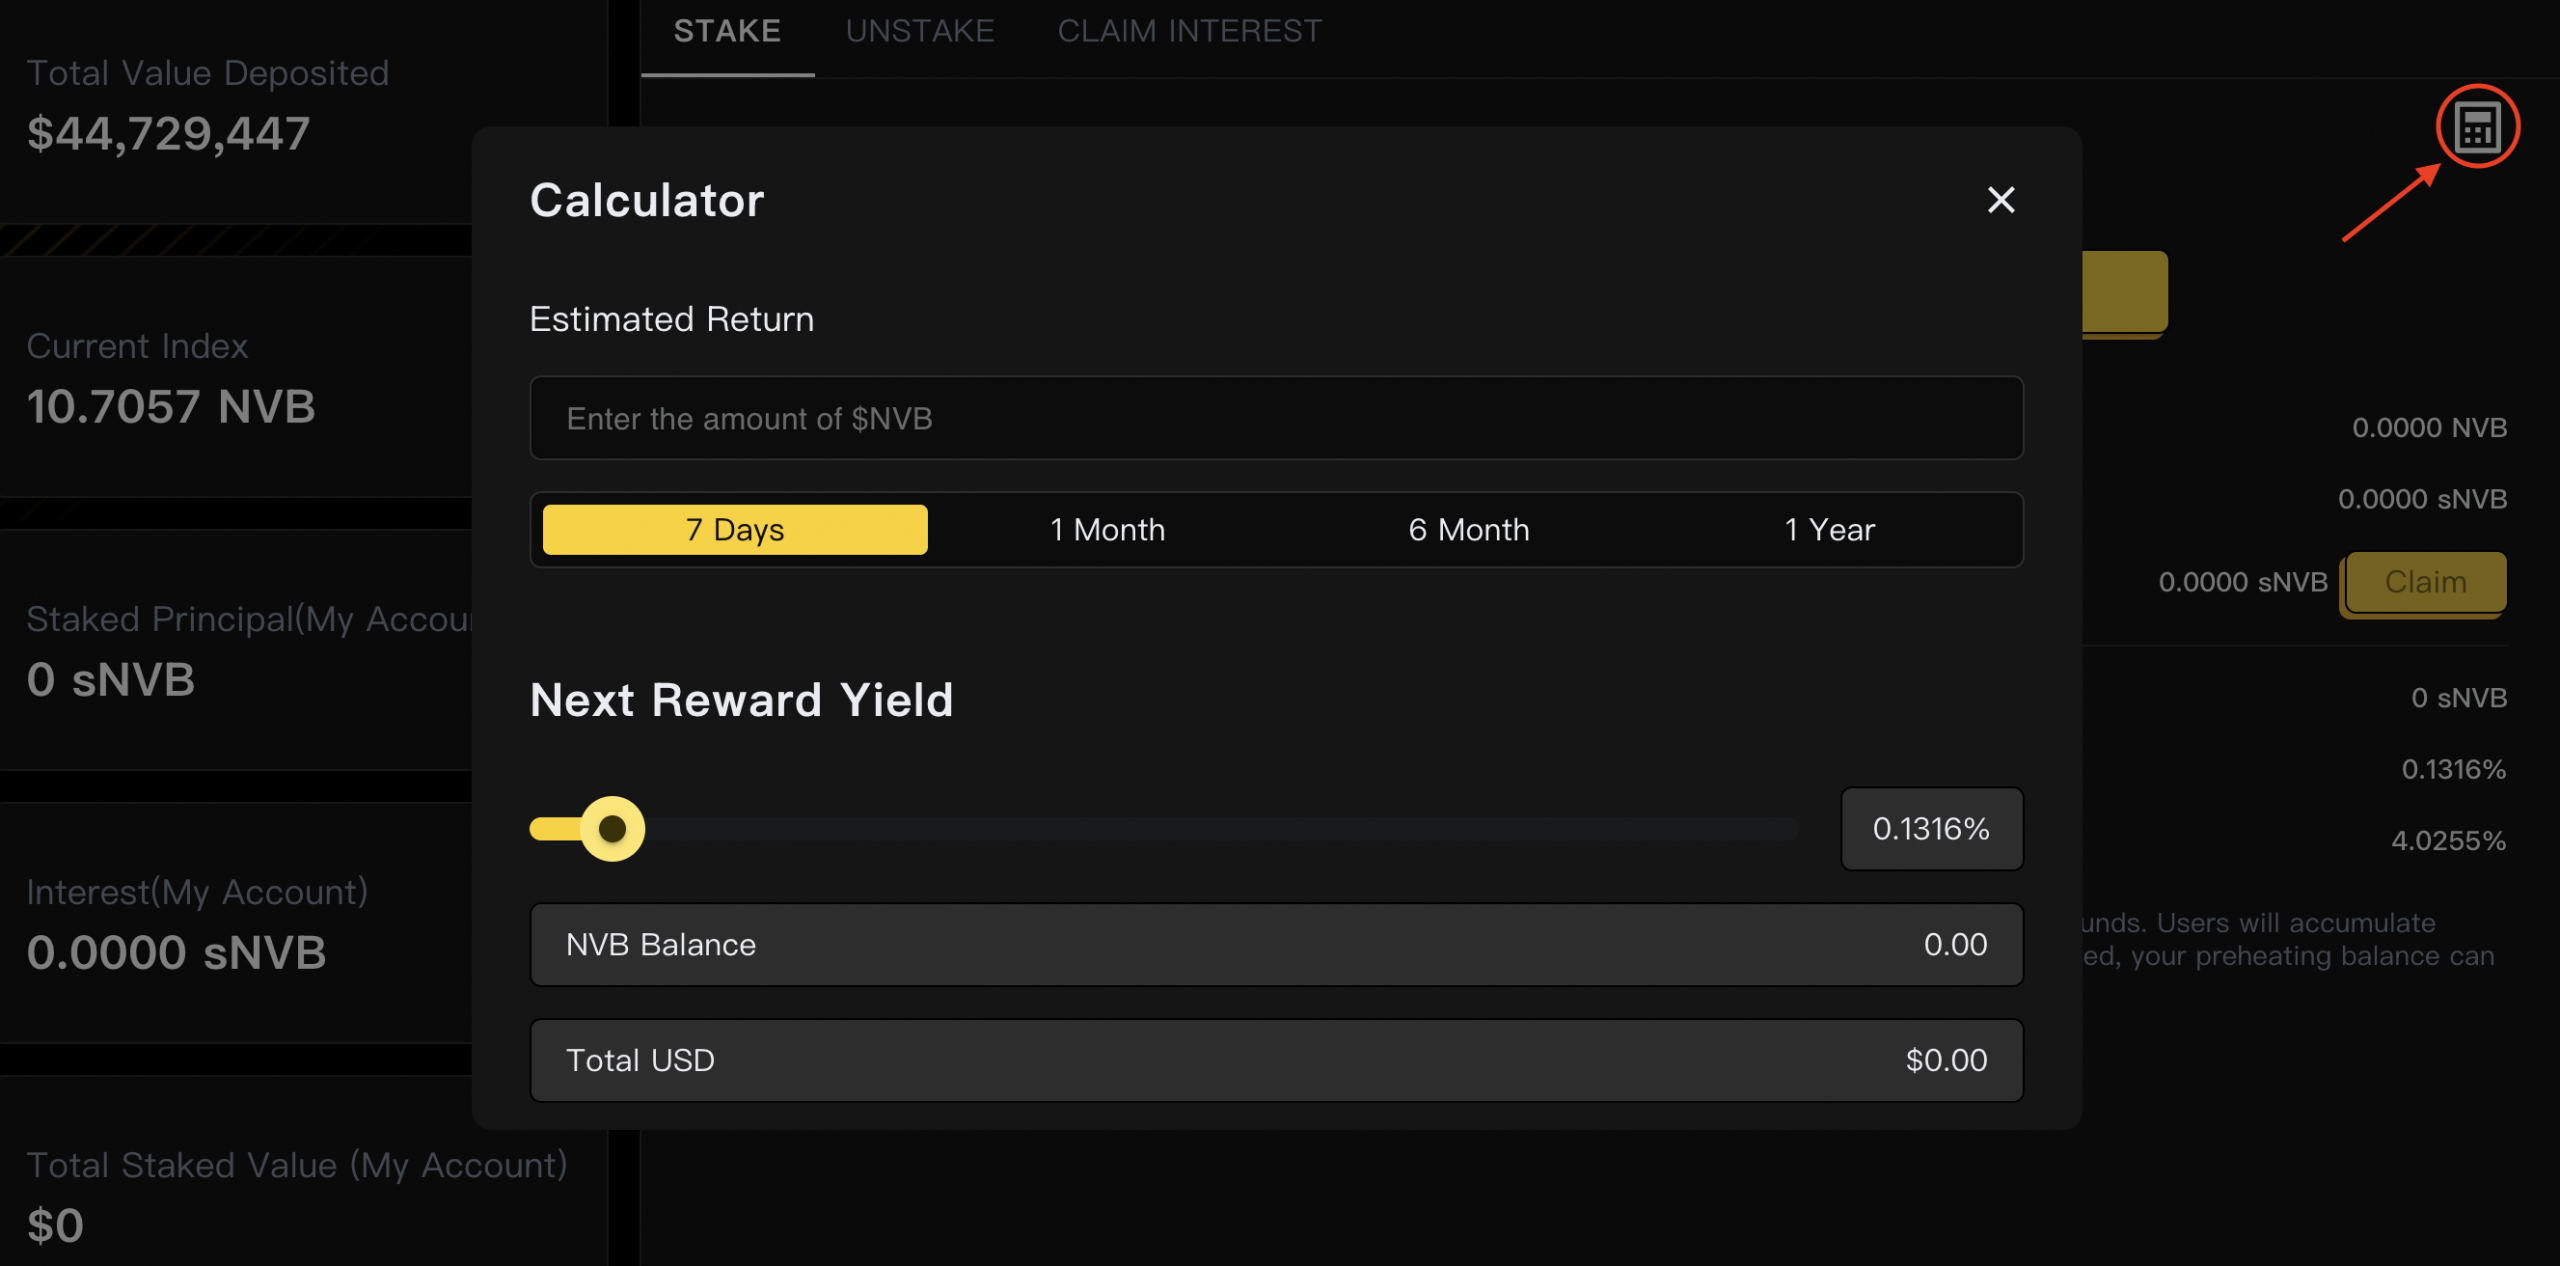Click the 0.1316% yield value box

[x=1931, y=828]
